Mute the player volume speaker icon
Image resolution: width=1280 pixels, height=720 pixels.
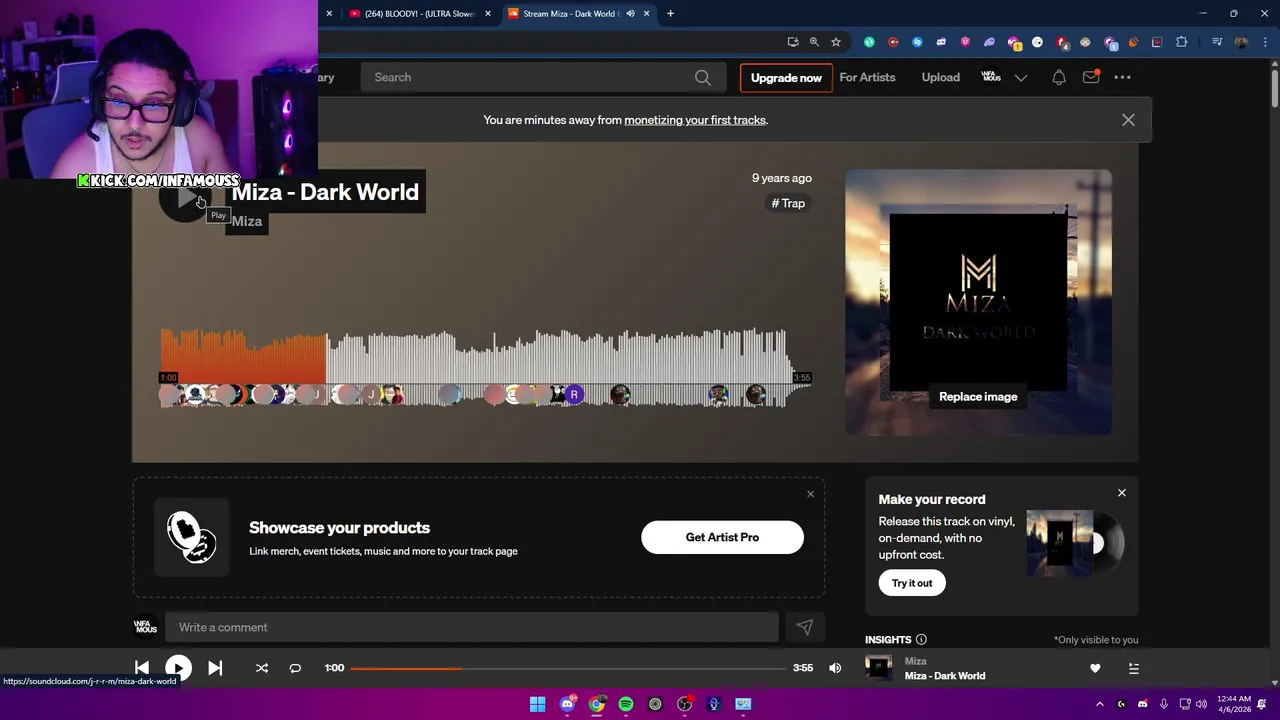(835, 668)
